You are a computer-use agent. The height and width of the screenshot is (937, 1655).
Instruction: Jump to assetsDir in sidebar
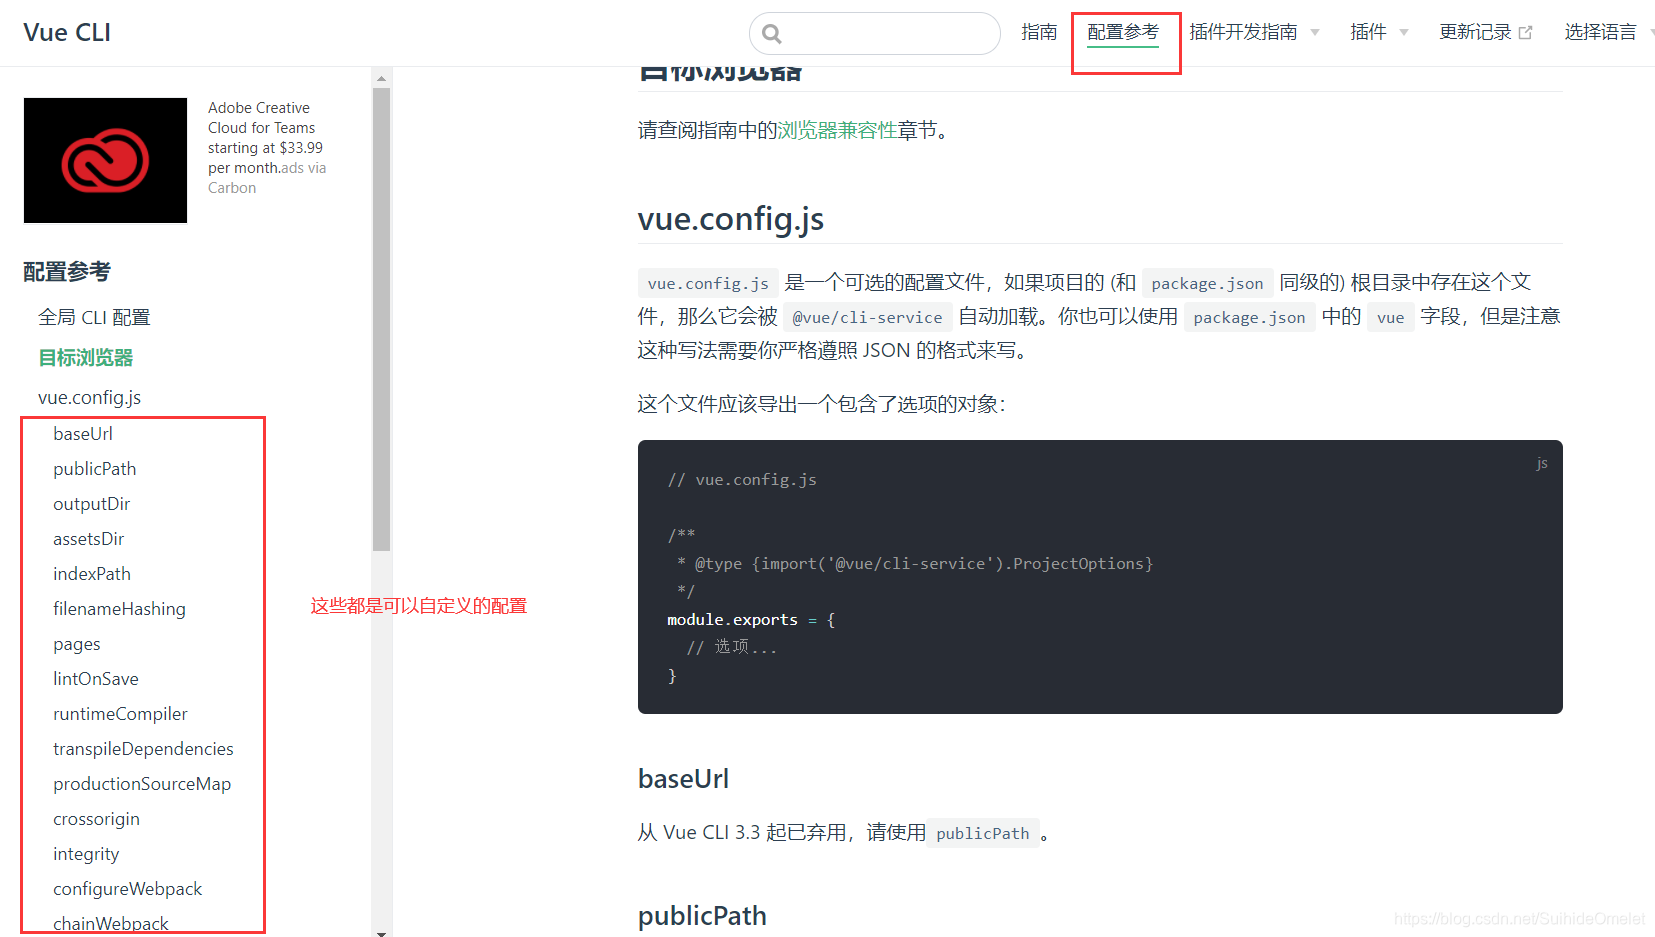(89, 538)
